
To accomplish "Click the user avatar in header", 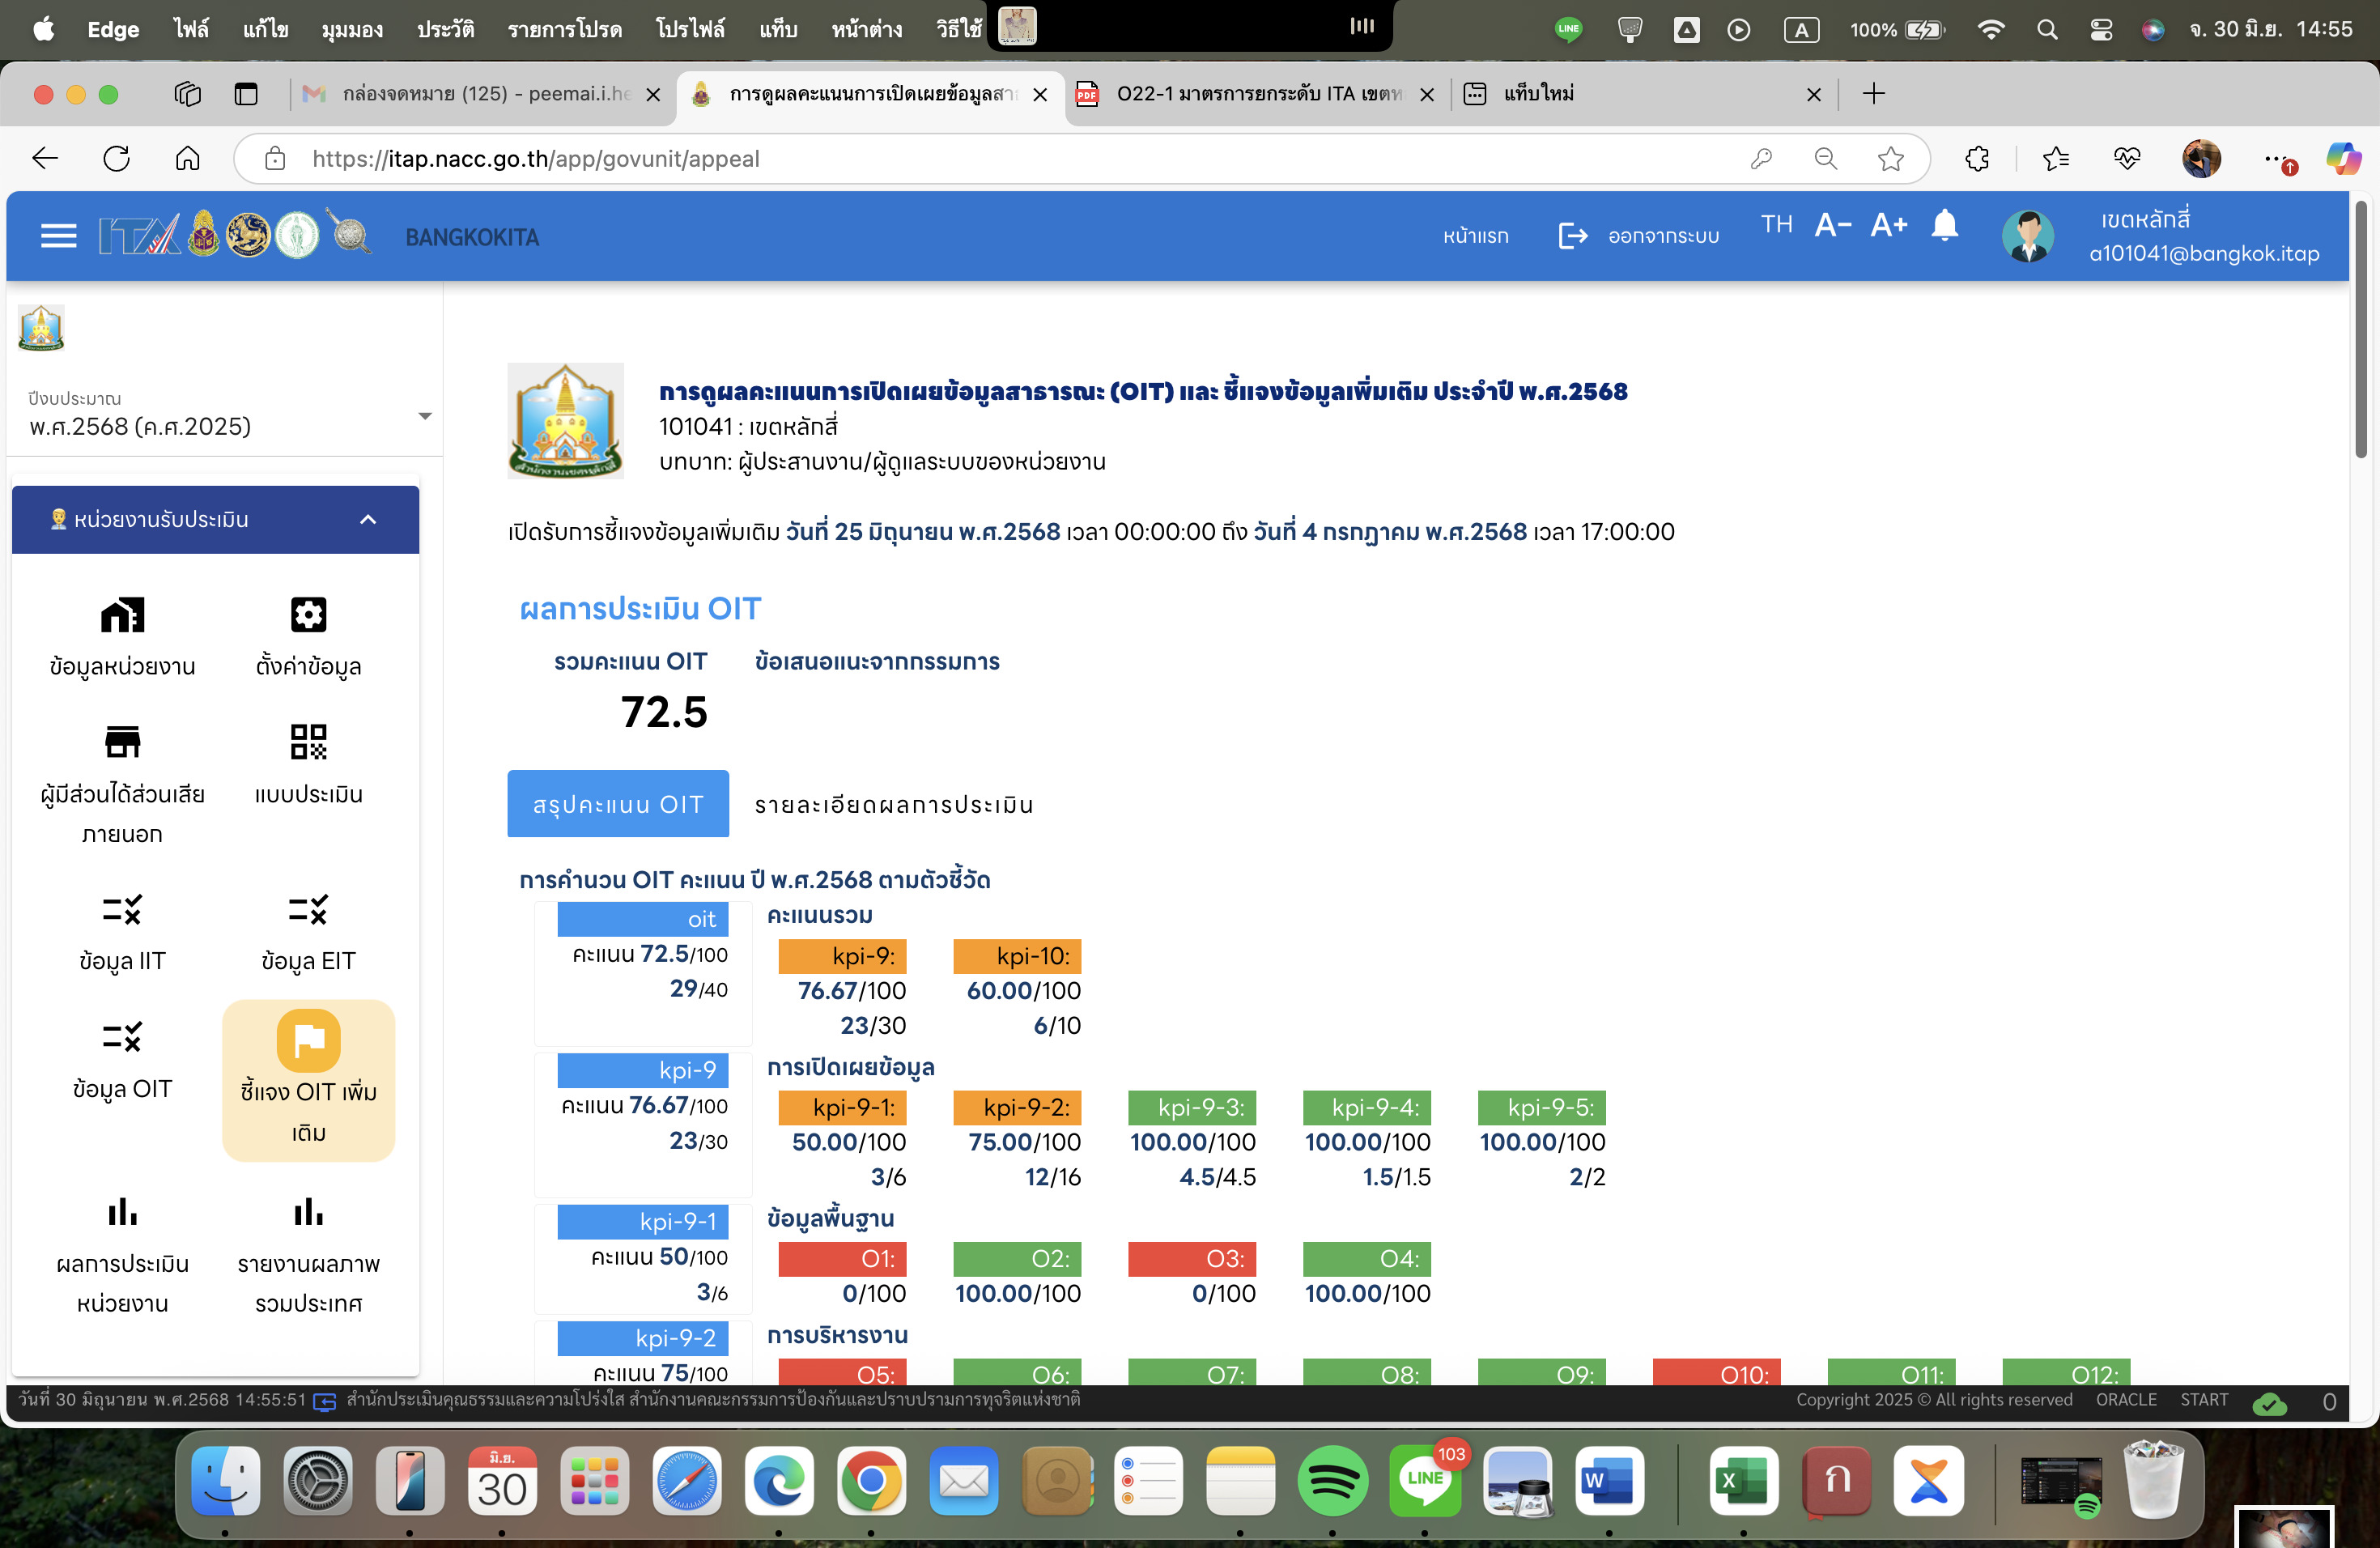I will [x=2028, y=236].
